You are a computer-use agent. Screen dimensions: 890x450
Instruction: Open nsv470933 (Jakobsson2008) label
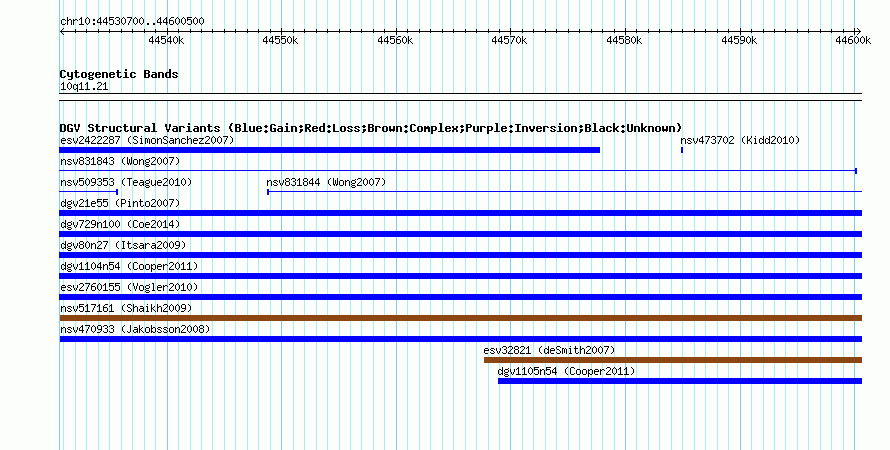[x=135, y=329]
